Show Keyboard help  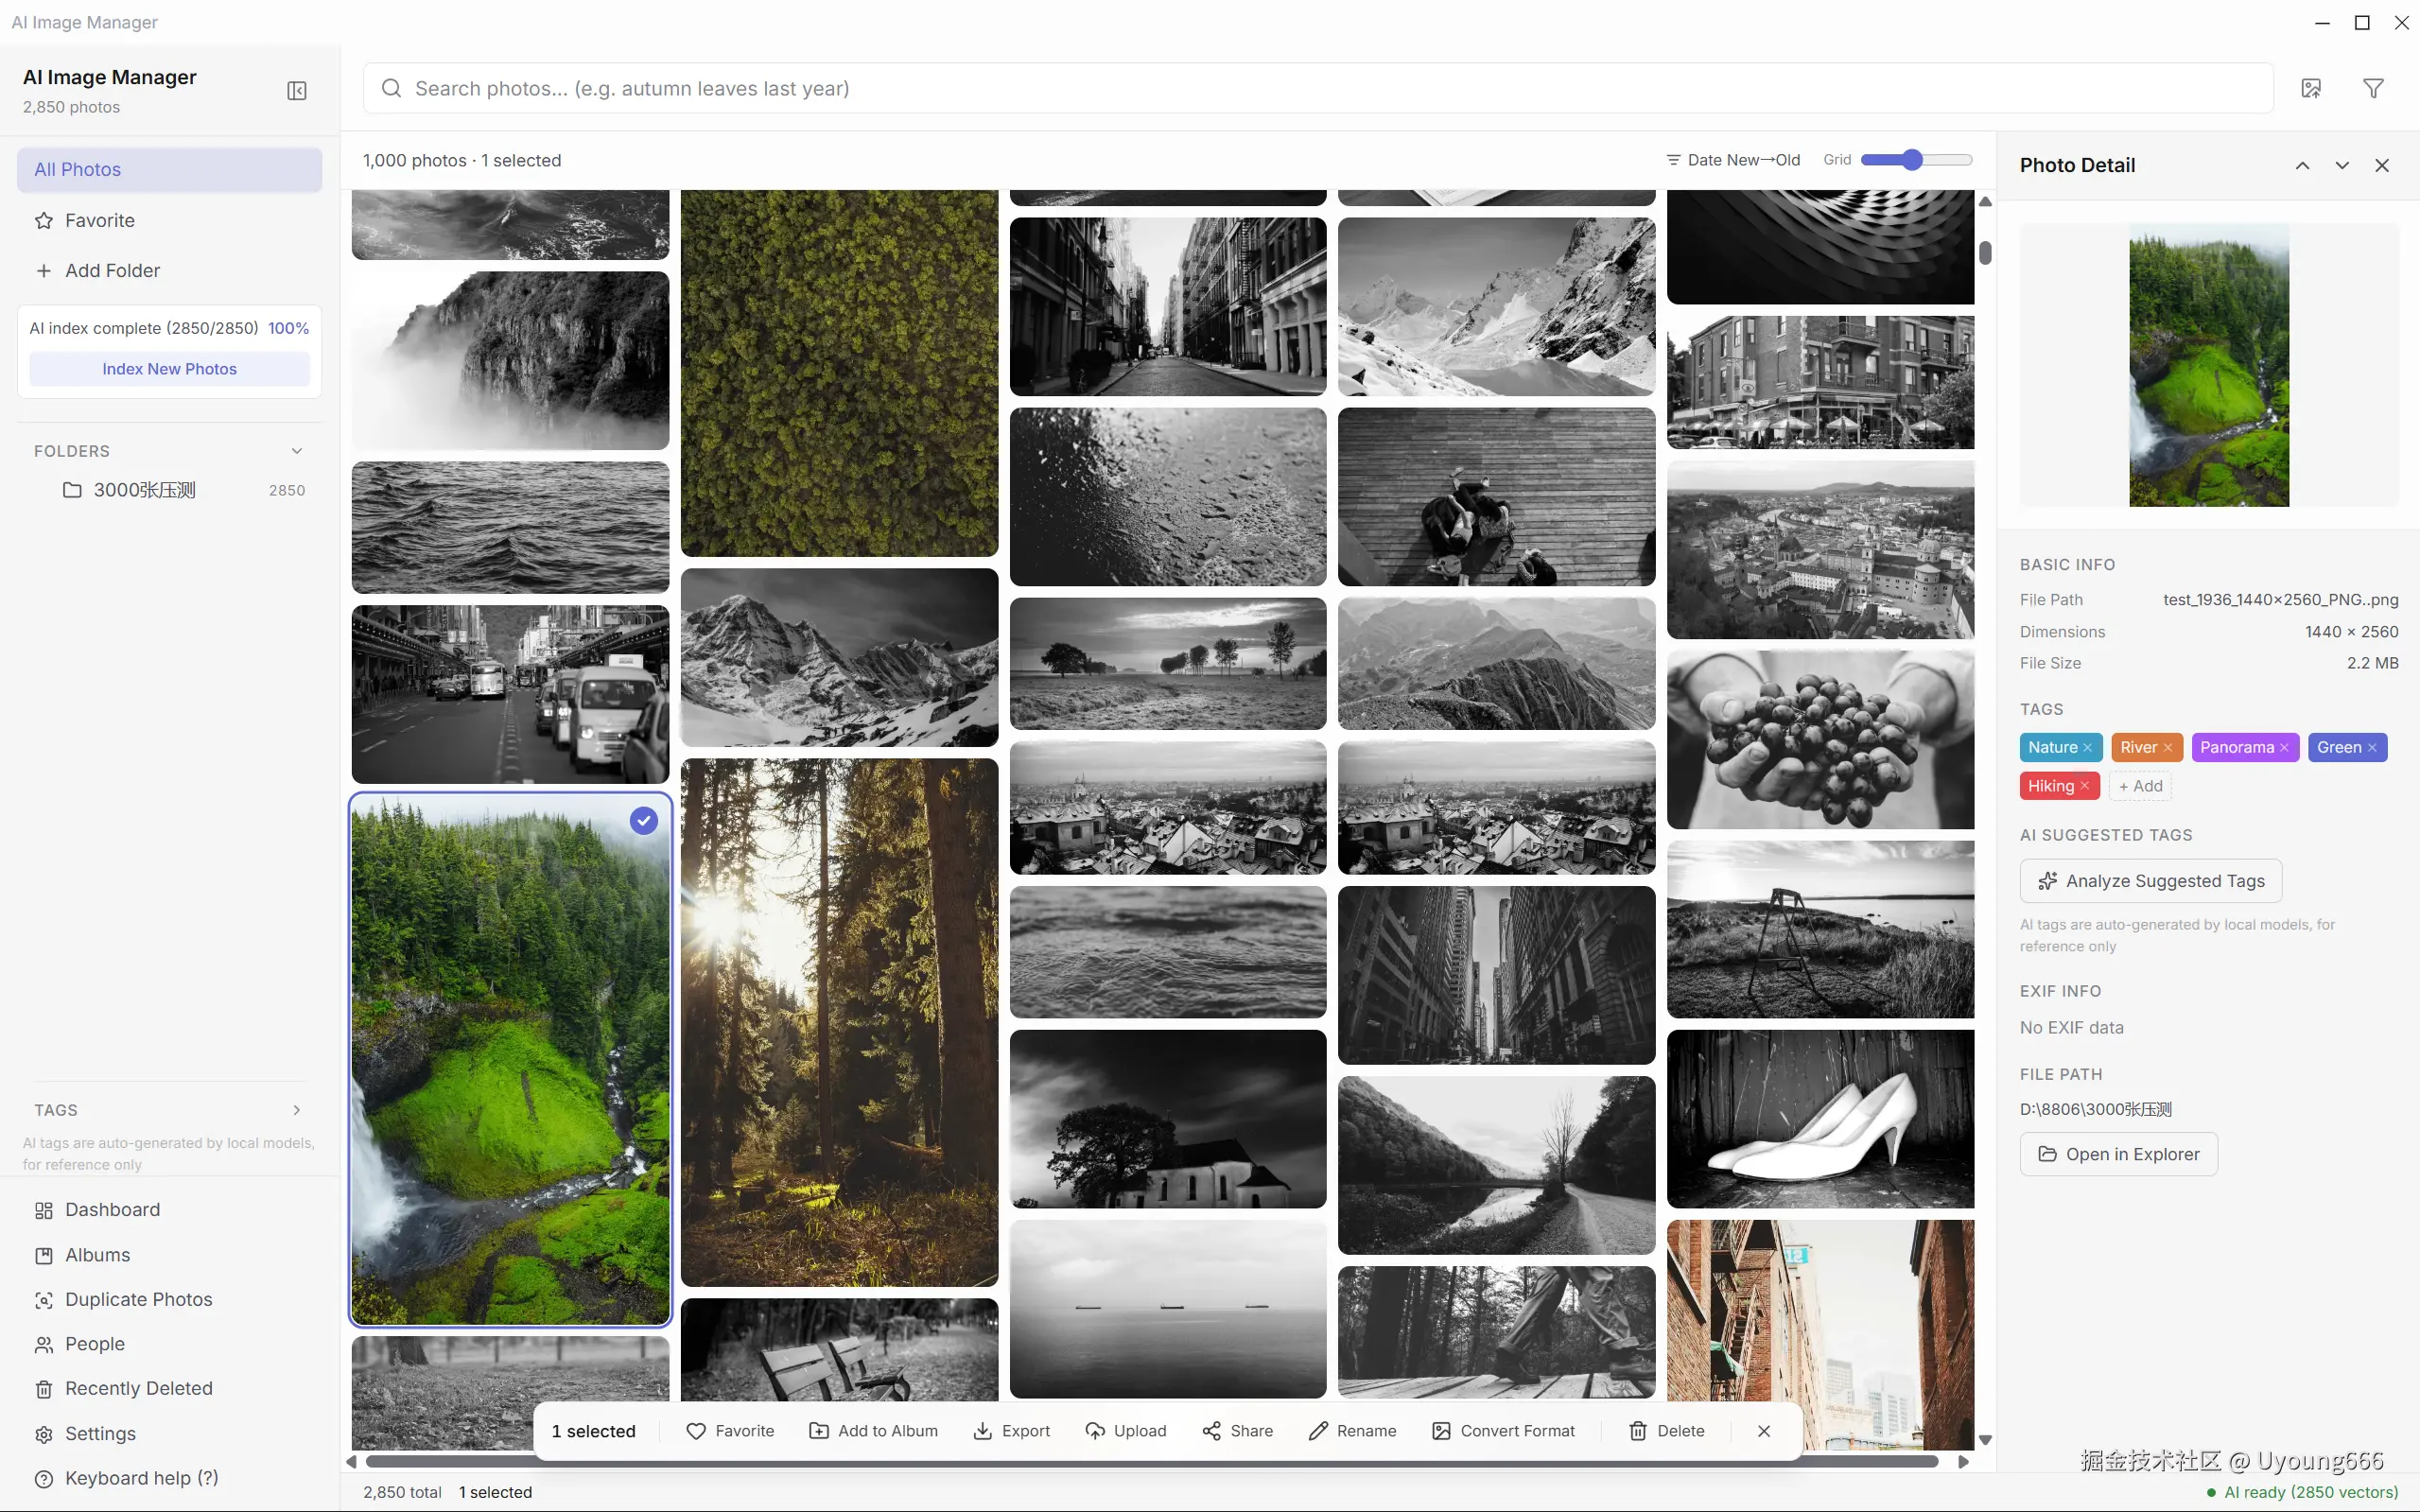click(170, 1478)
